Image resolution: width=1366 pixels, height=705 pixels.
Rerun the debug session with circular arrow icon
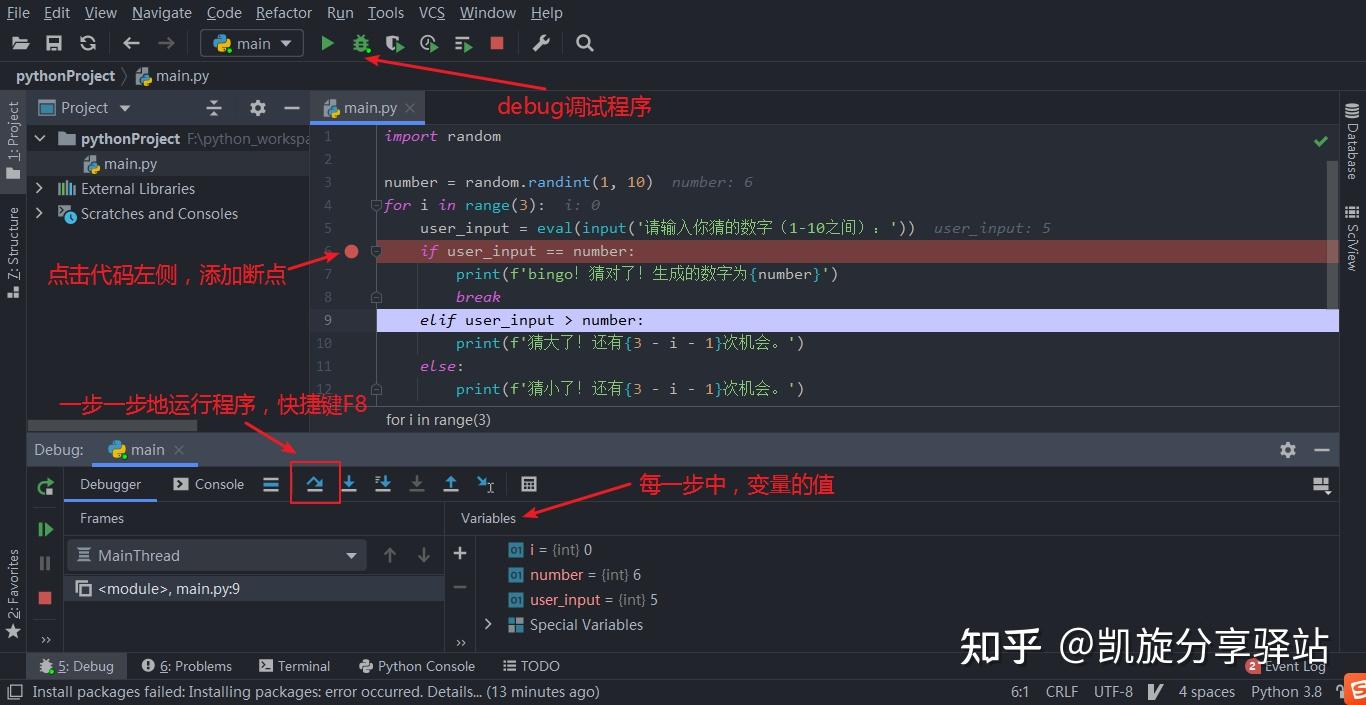[45, 486]
